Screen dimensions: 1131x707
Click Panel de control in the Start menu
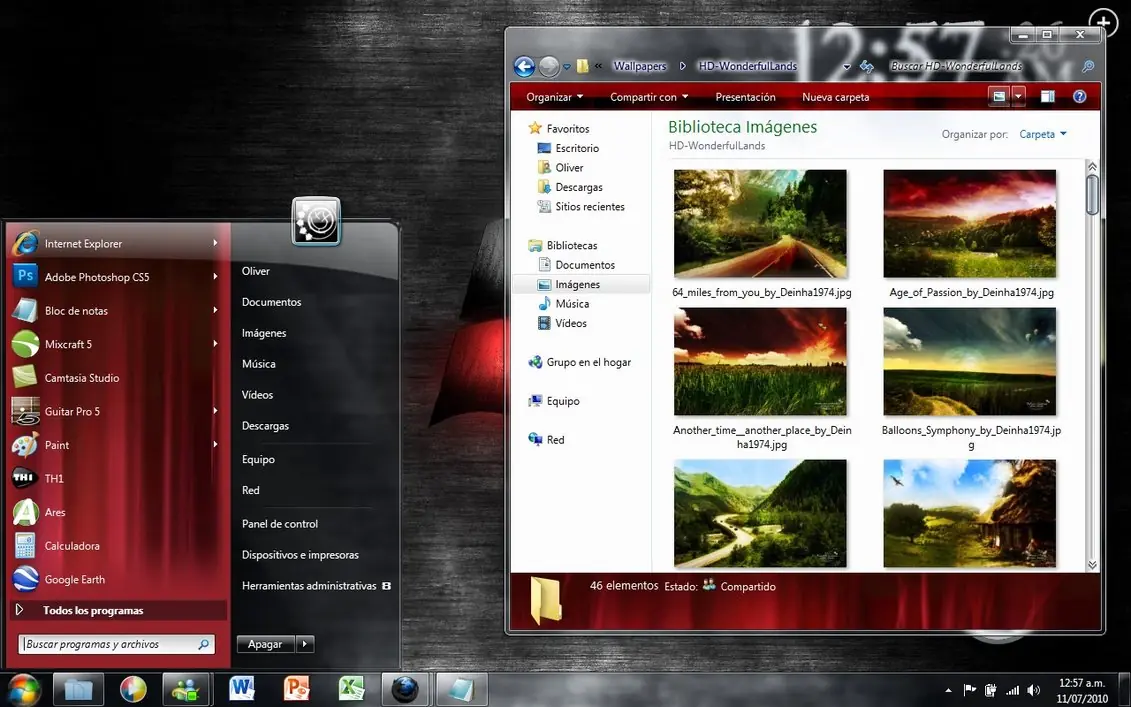tap(279, 524)
